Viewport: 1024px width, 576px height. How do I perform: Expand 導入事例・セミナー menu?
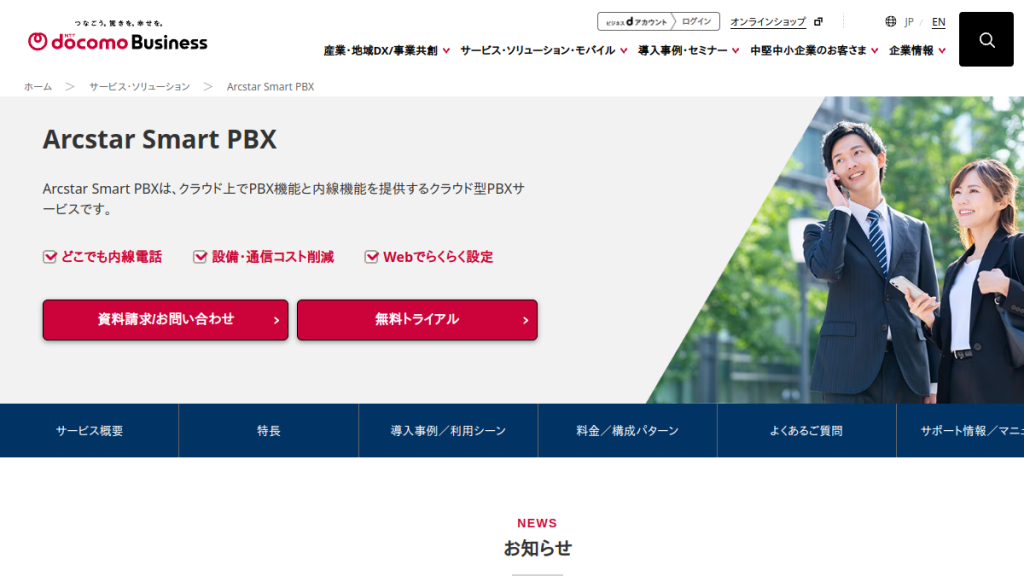tap(688, 50)
